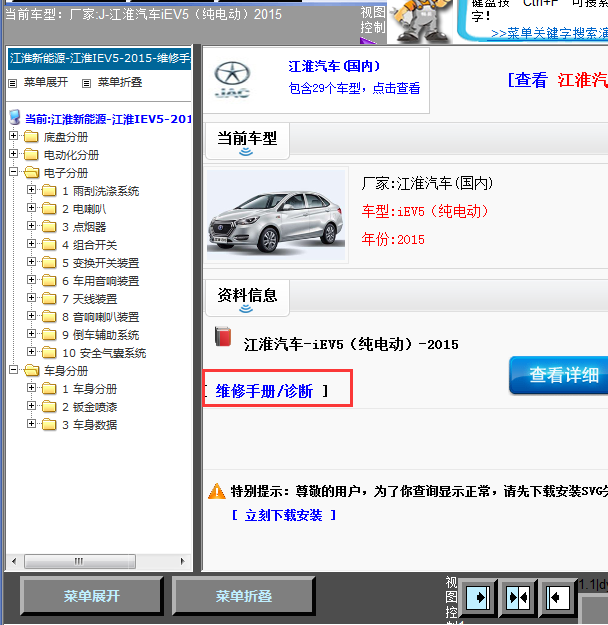Click the orange warning triangle icon
Image resolution: width=608 pixels, height=625 pixels.
pos(217,491)
